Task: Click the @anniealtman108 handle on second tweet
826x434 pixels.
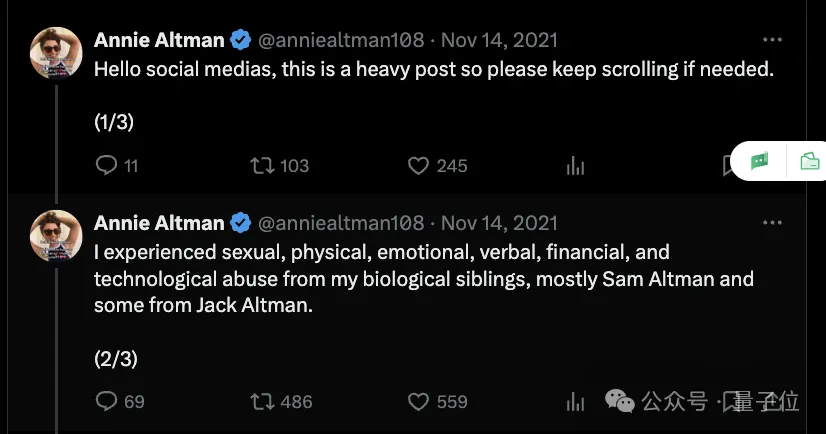Action: click(341, 222)
